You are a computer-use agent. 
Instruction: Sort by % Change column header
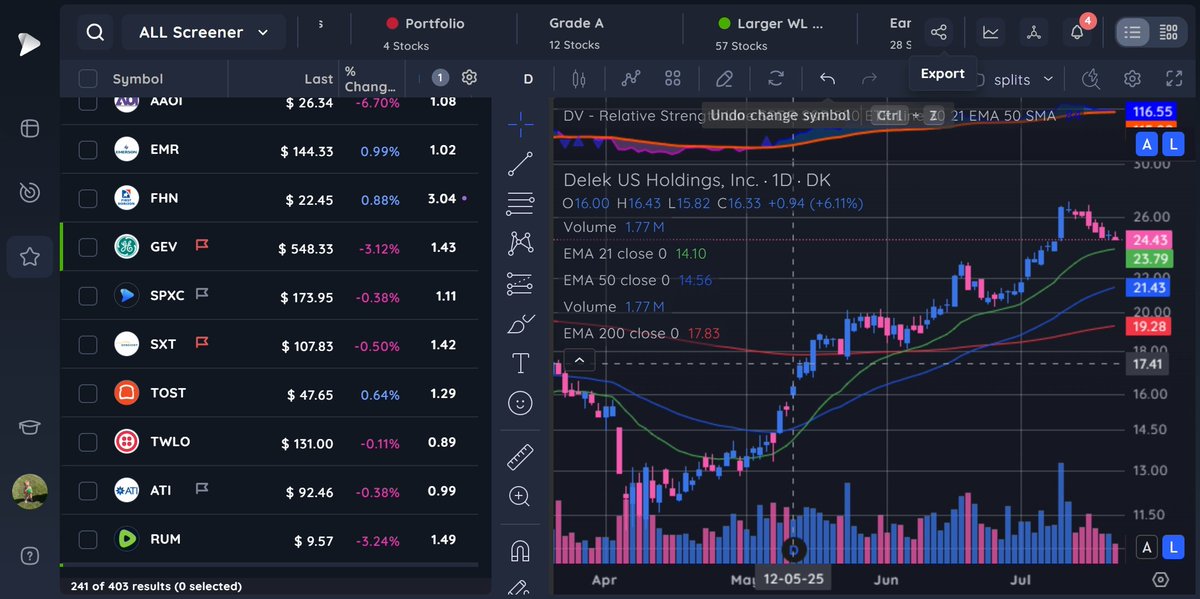point(369,79)
